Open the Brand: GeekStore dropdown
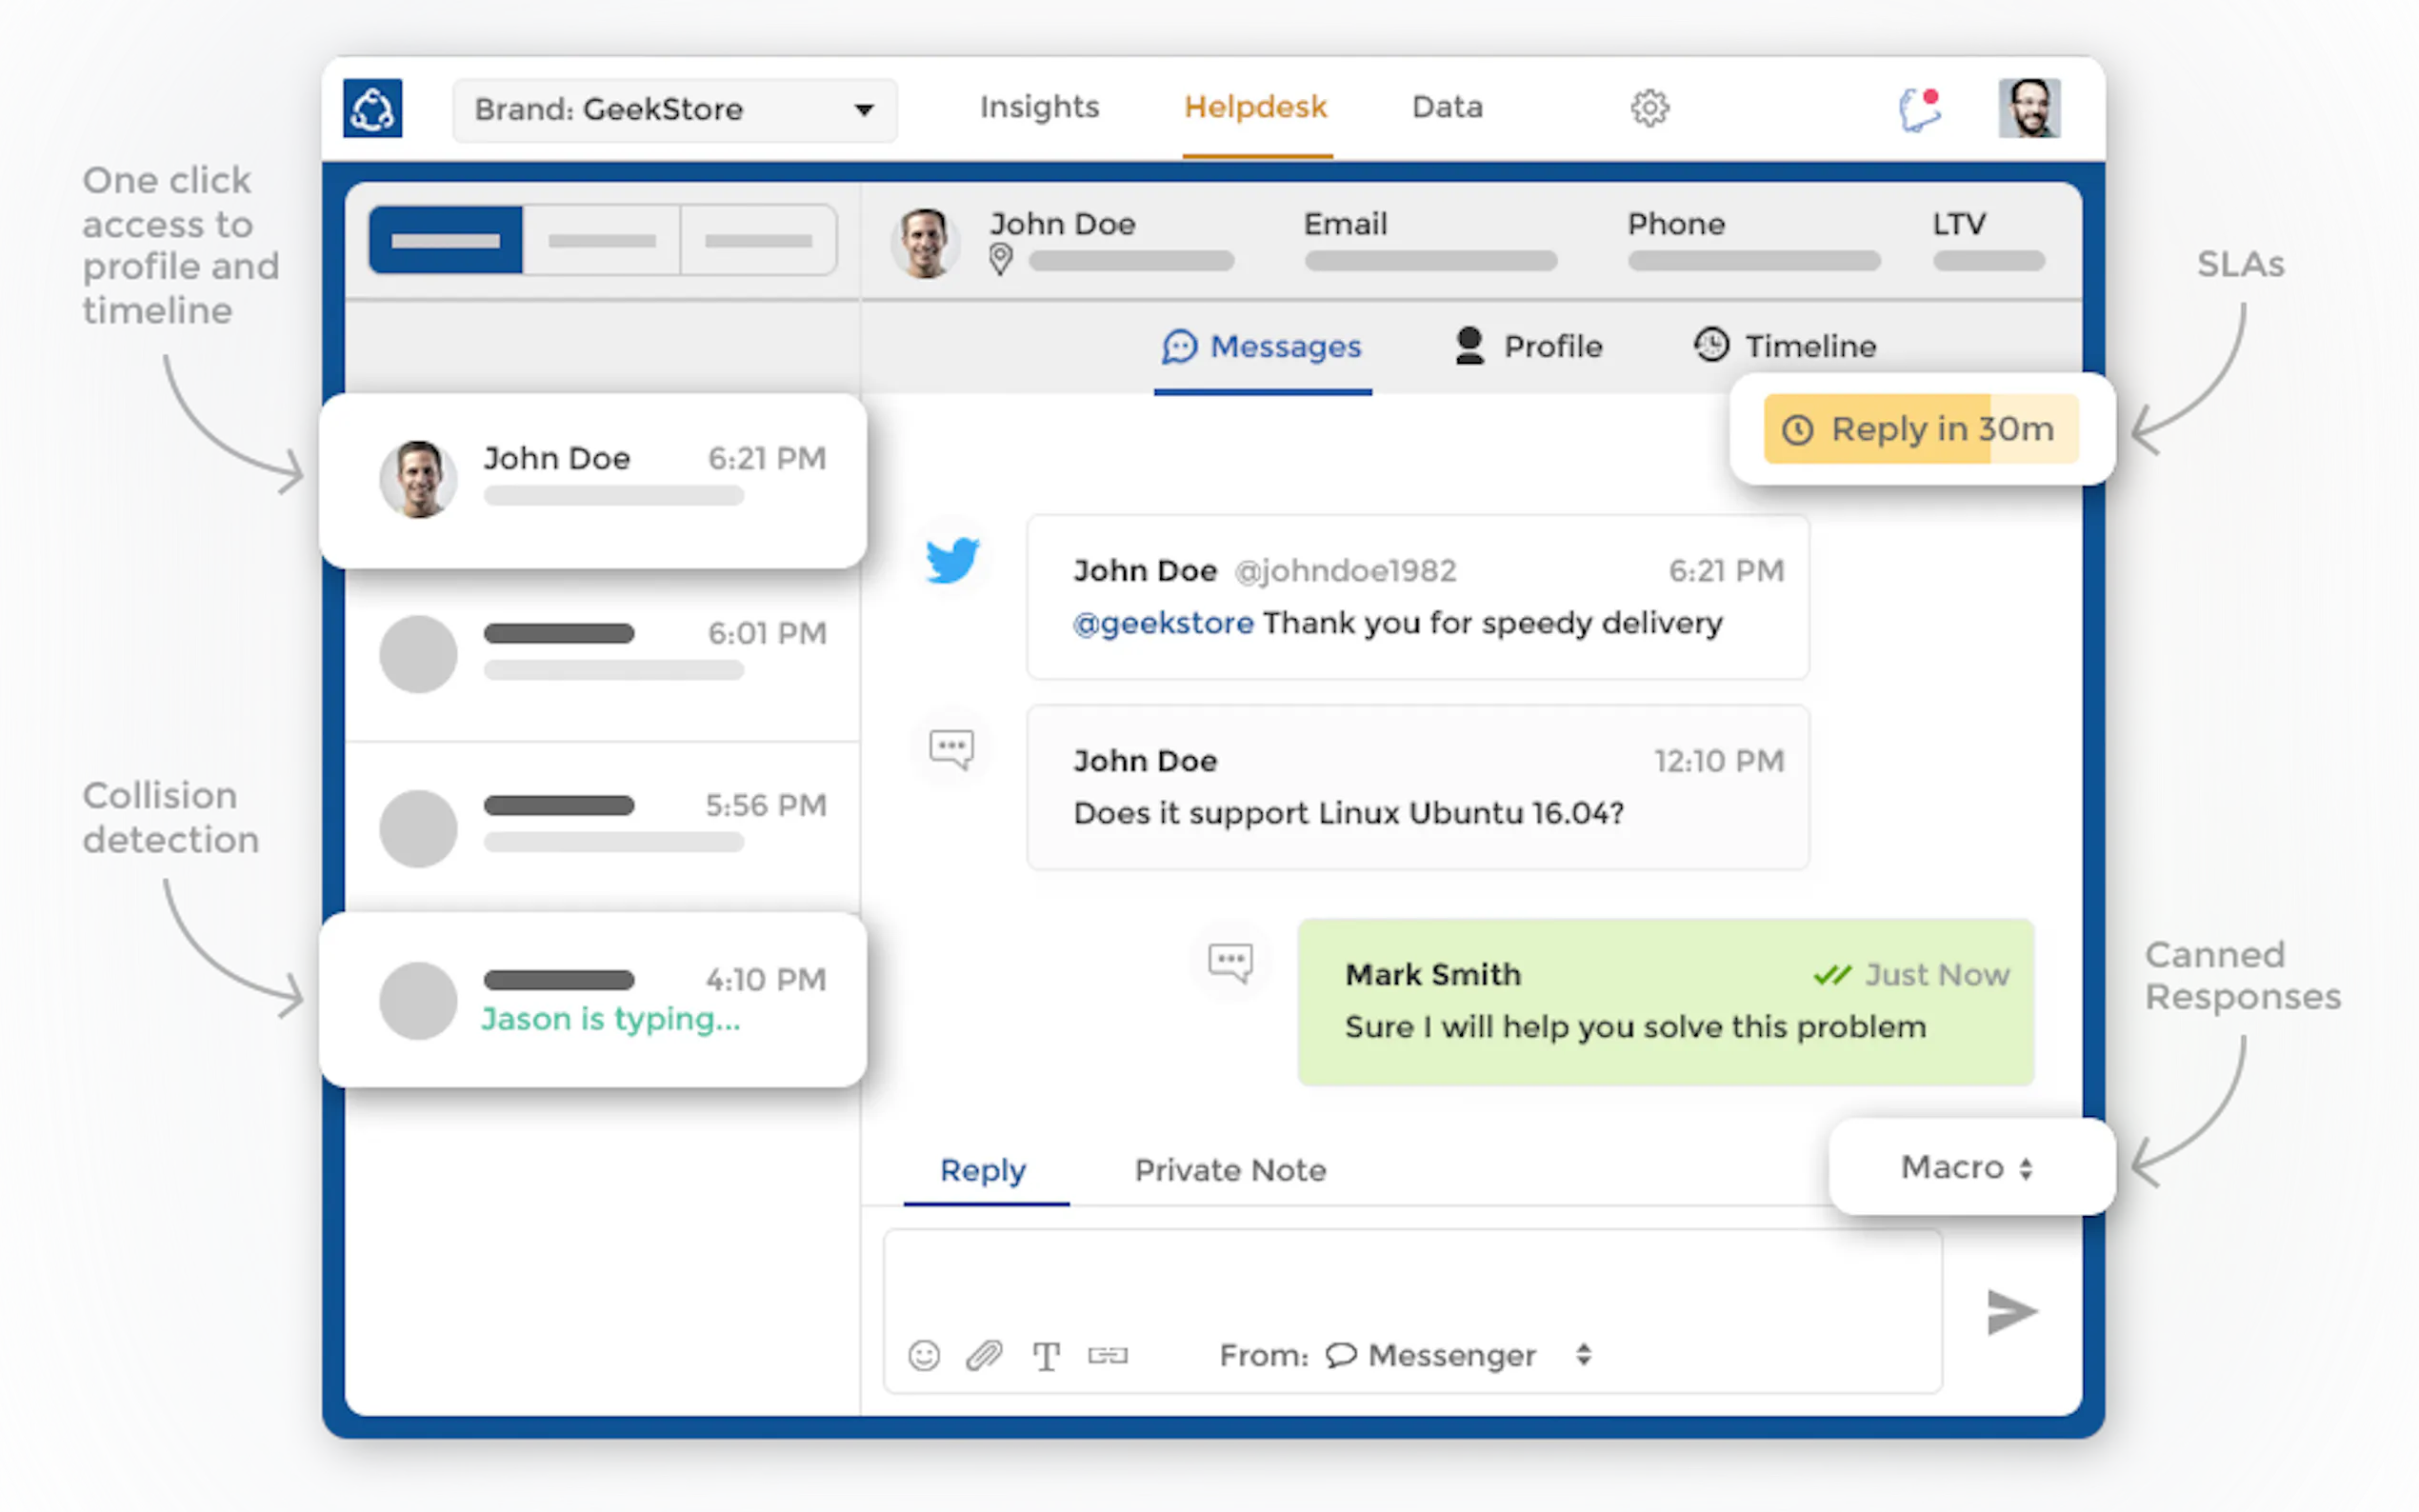This screenshot has height=1512, width=2419. point(675,109)
